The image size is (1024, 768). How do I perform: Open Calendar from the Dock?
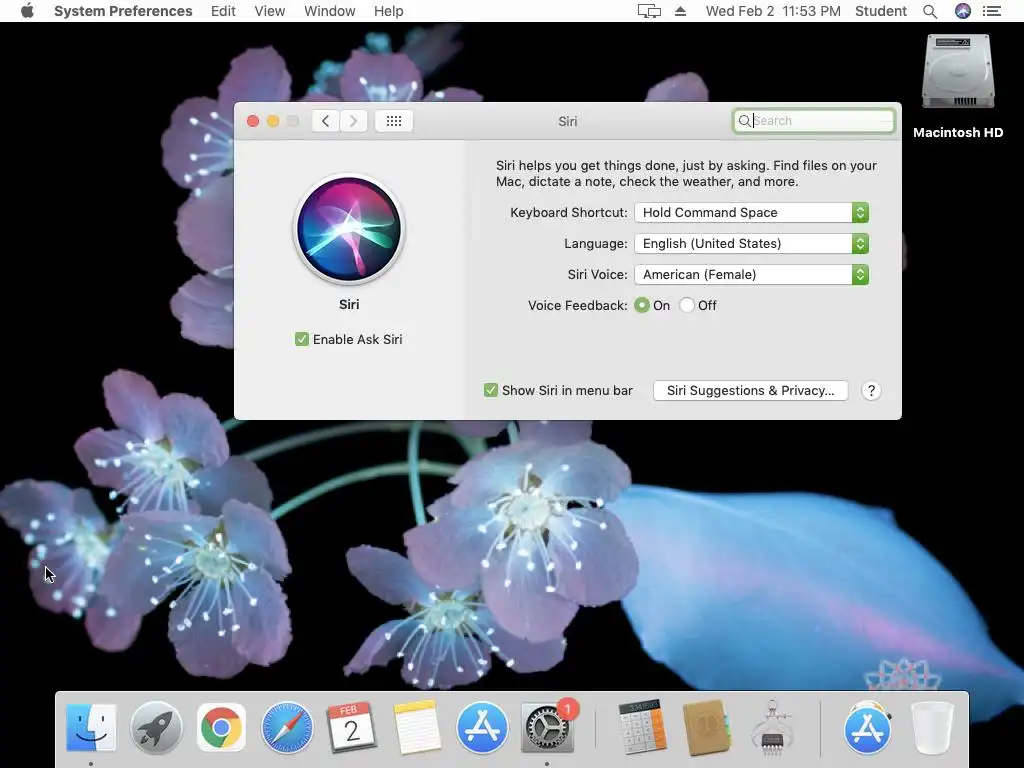pos(351,727)
